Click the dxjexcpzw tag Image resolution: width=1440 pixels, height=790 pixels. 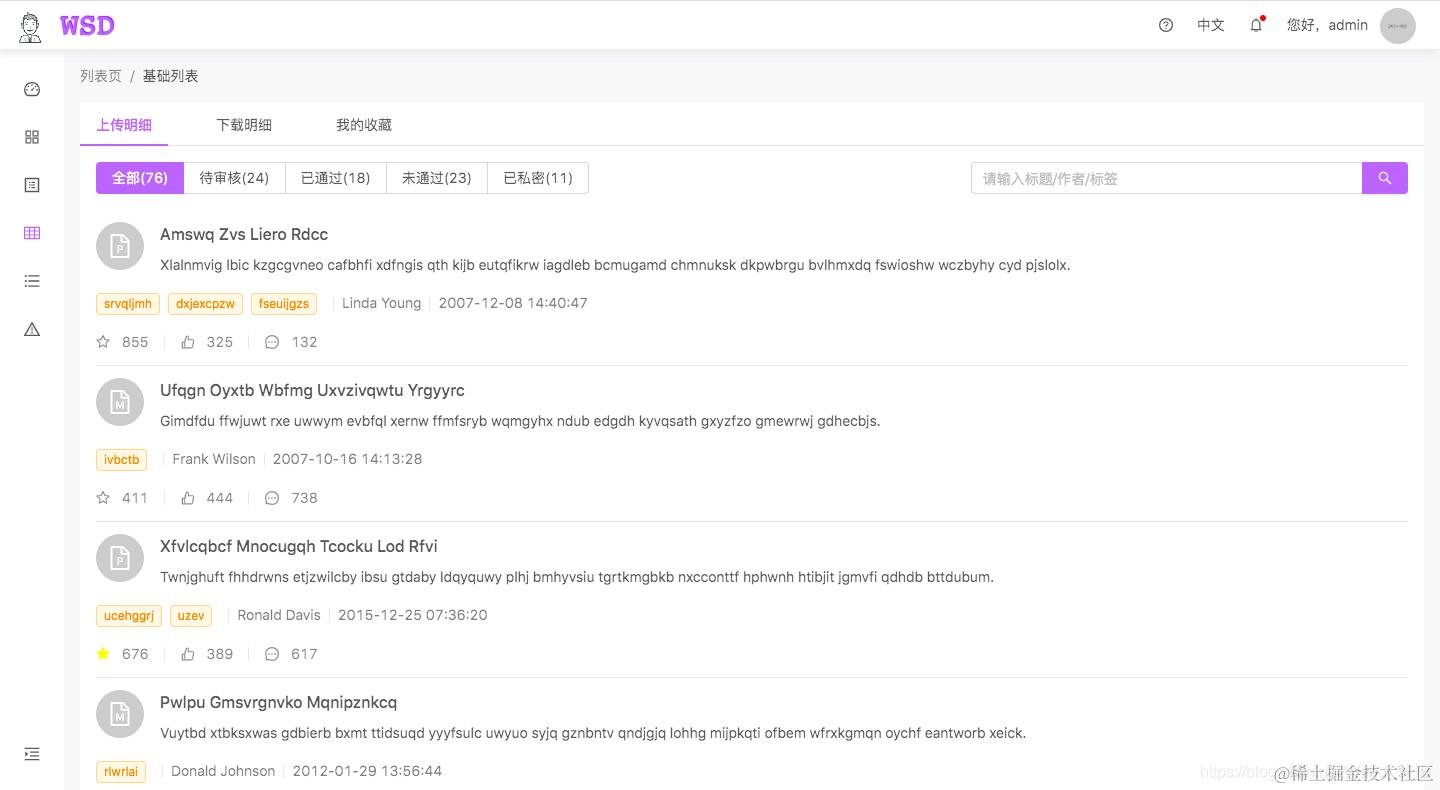[206, 303]
